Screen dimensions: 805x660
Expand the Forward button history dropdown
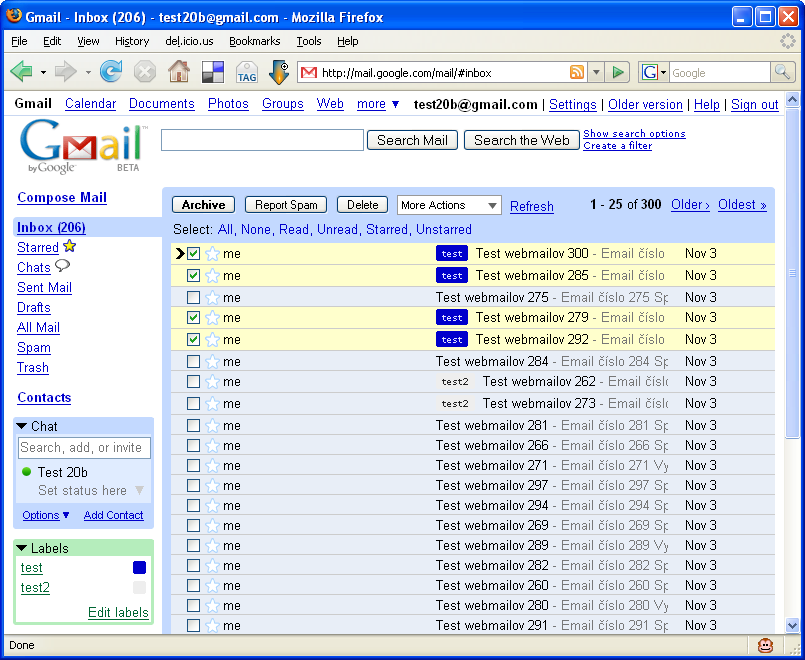(88, 72)
